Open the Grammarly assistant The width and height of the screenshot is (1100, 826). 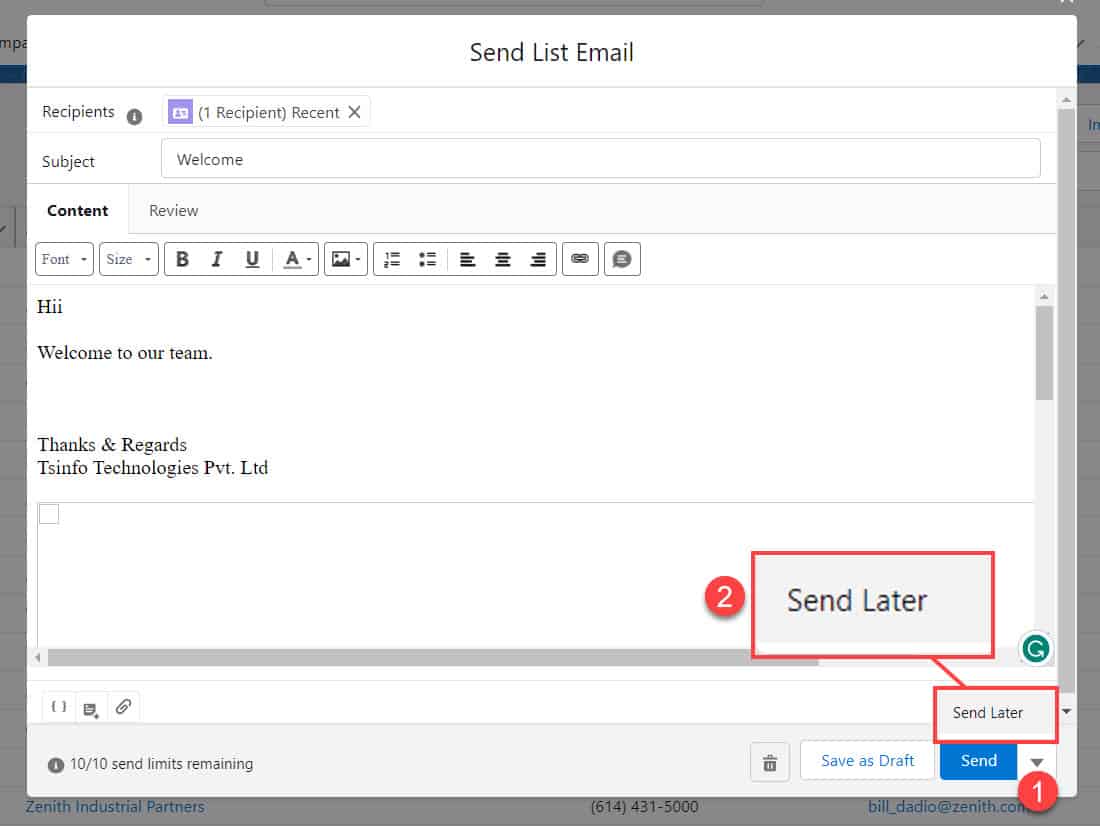tap(1035, 649)
